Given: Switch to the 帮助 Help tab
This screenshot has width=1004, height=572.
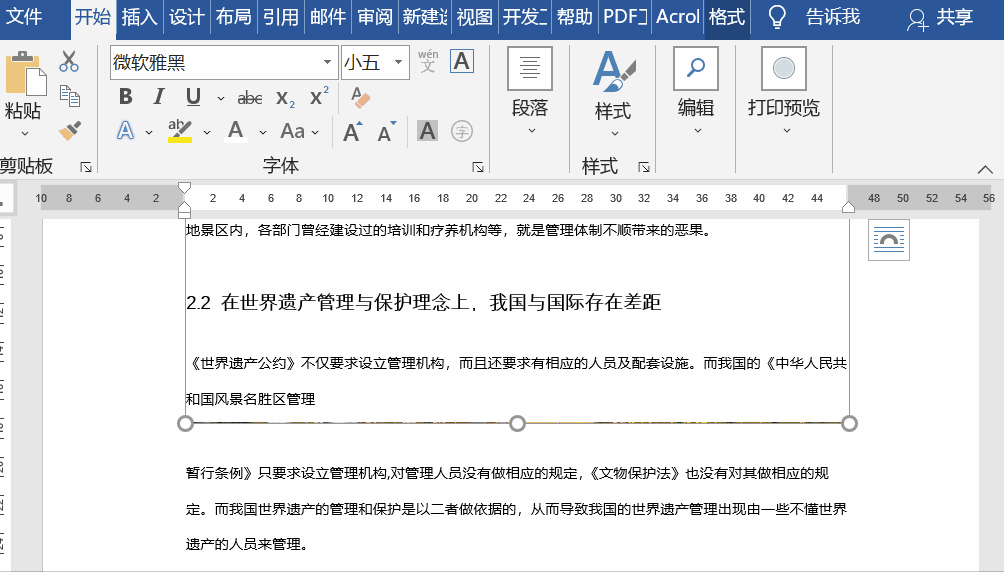Looking at the screenshot, I should pos(574,17).
